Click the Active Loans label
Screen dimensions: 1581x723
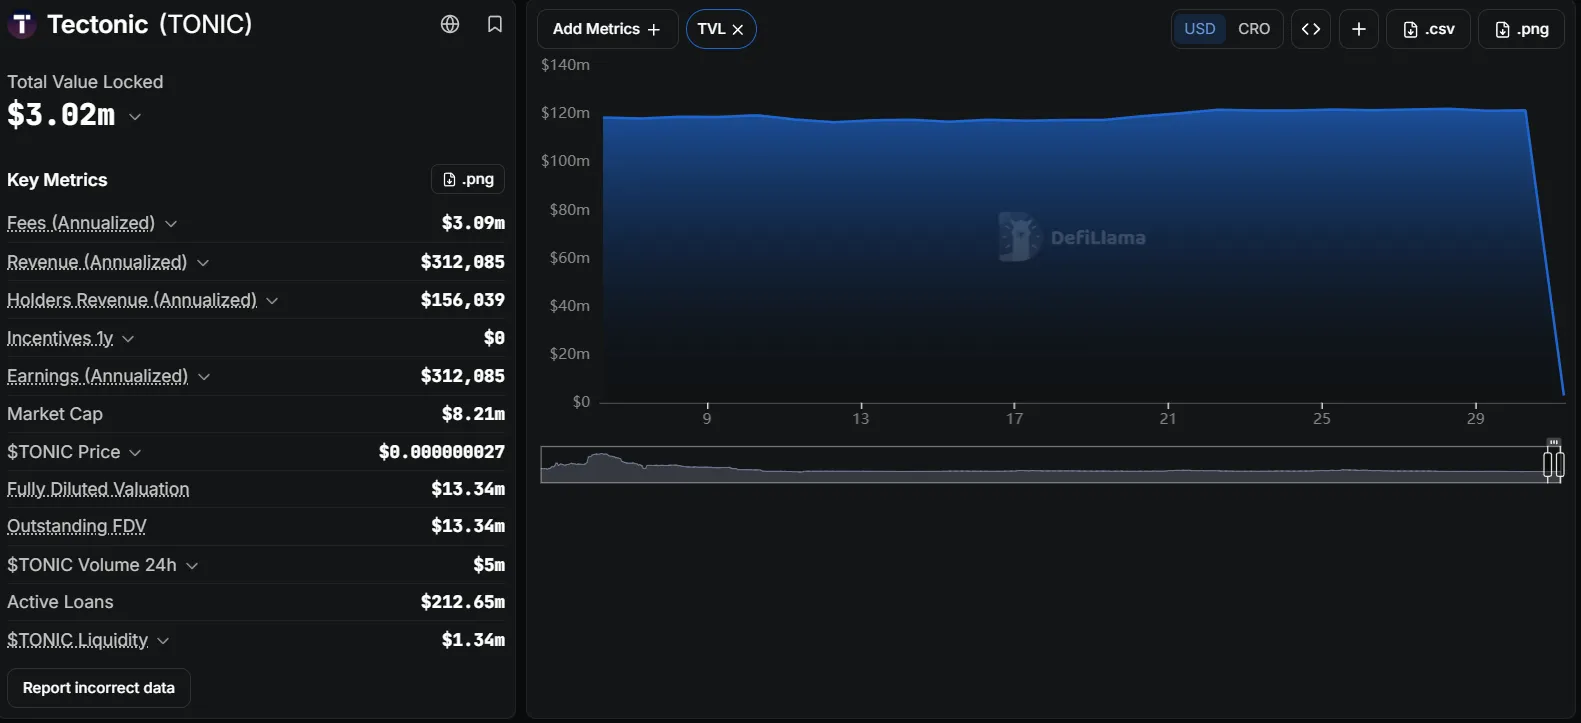[60, 602]
